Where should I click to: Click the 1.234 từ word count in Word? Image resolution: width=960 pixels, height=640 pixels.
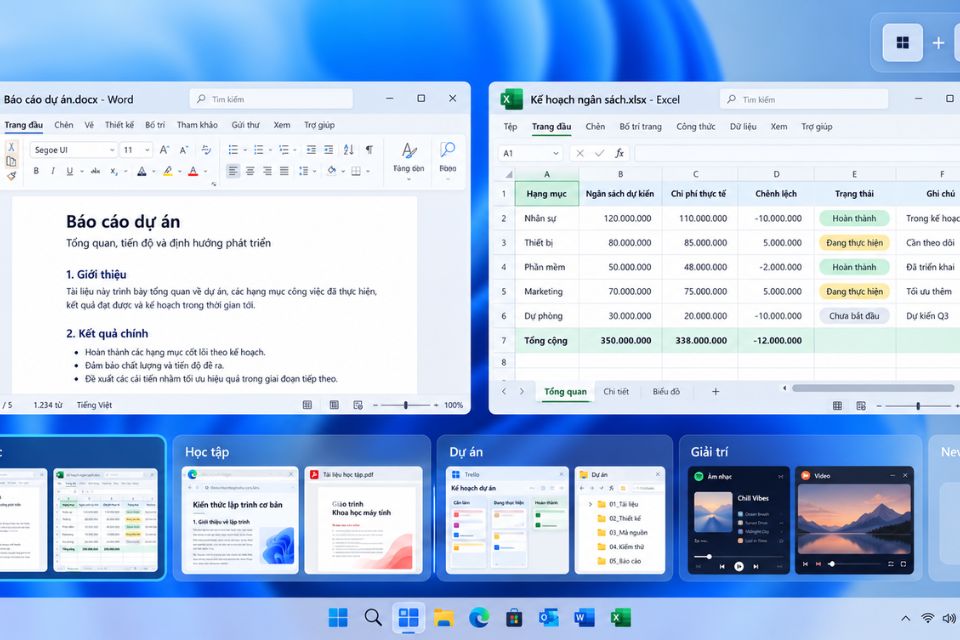(48, 405)
